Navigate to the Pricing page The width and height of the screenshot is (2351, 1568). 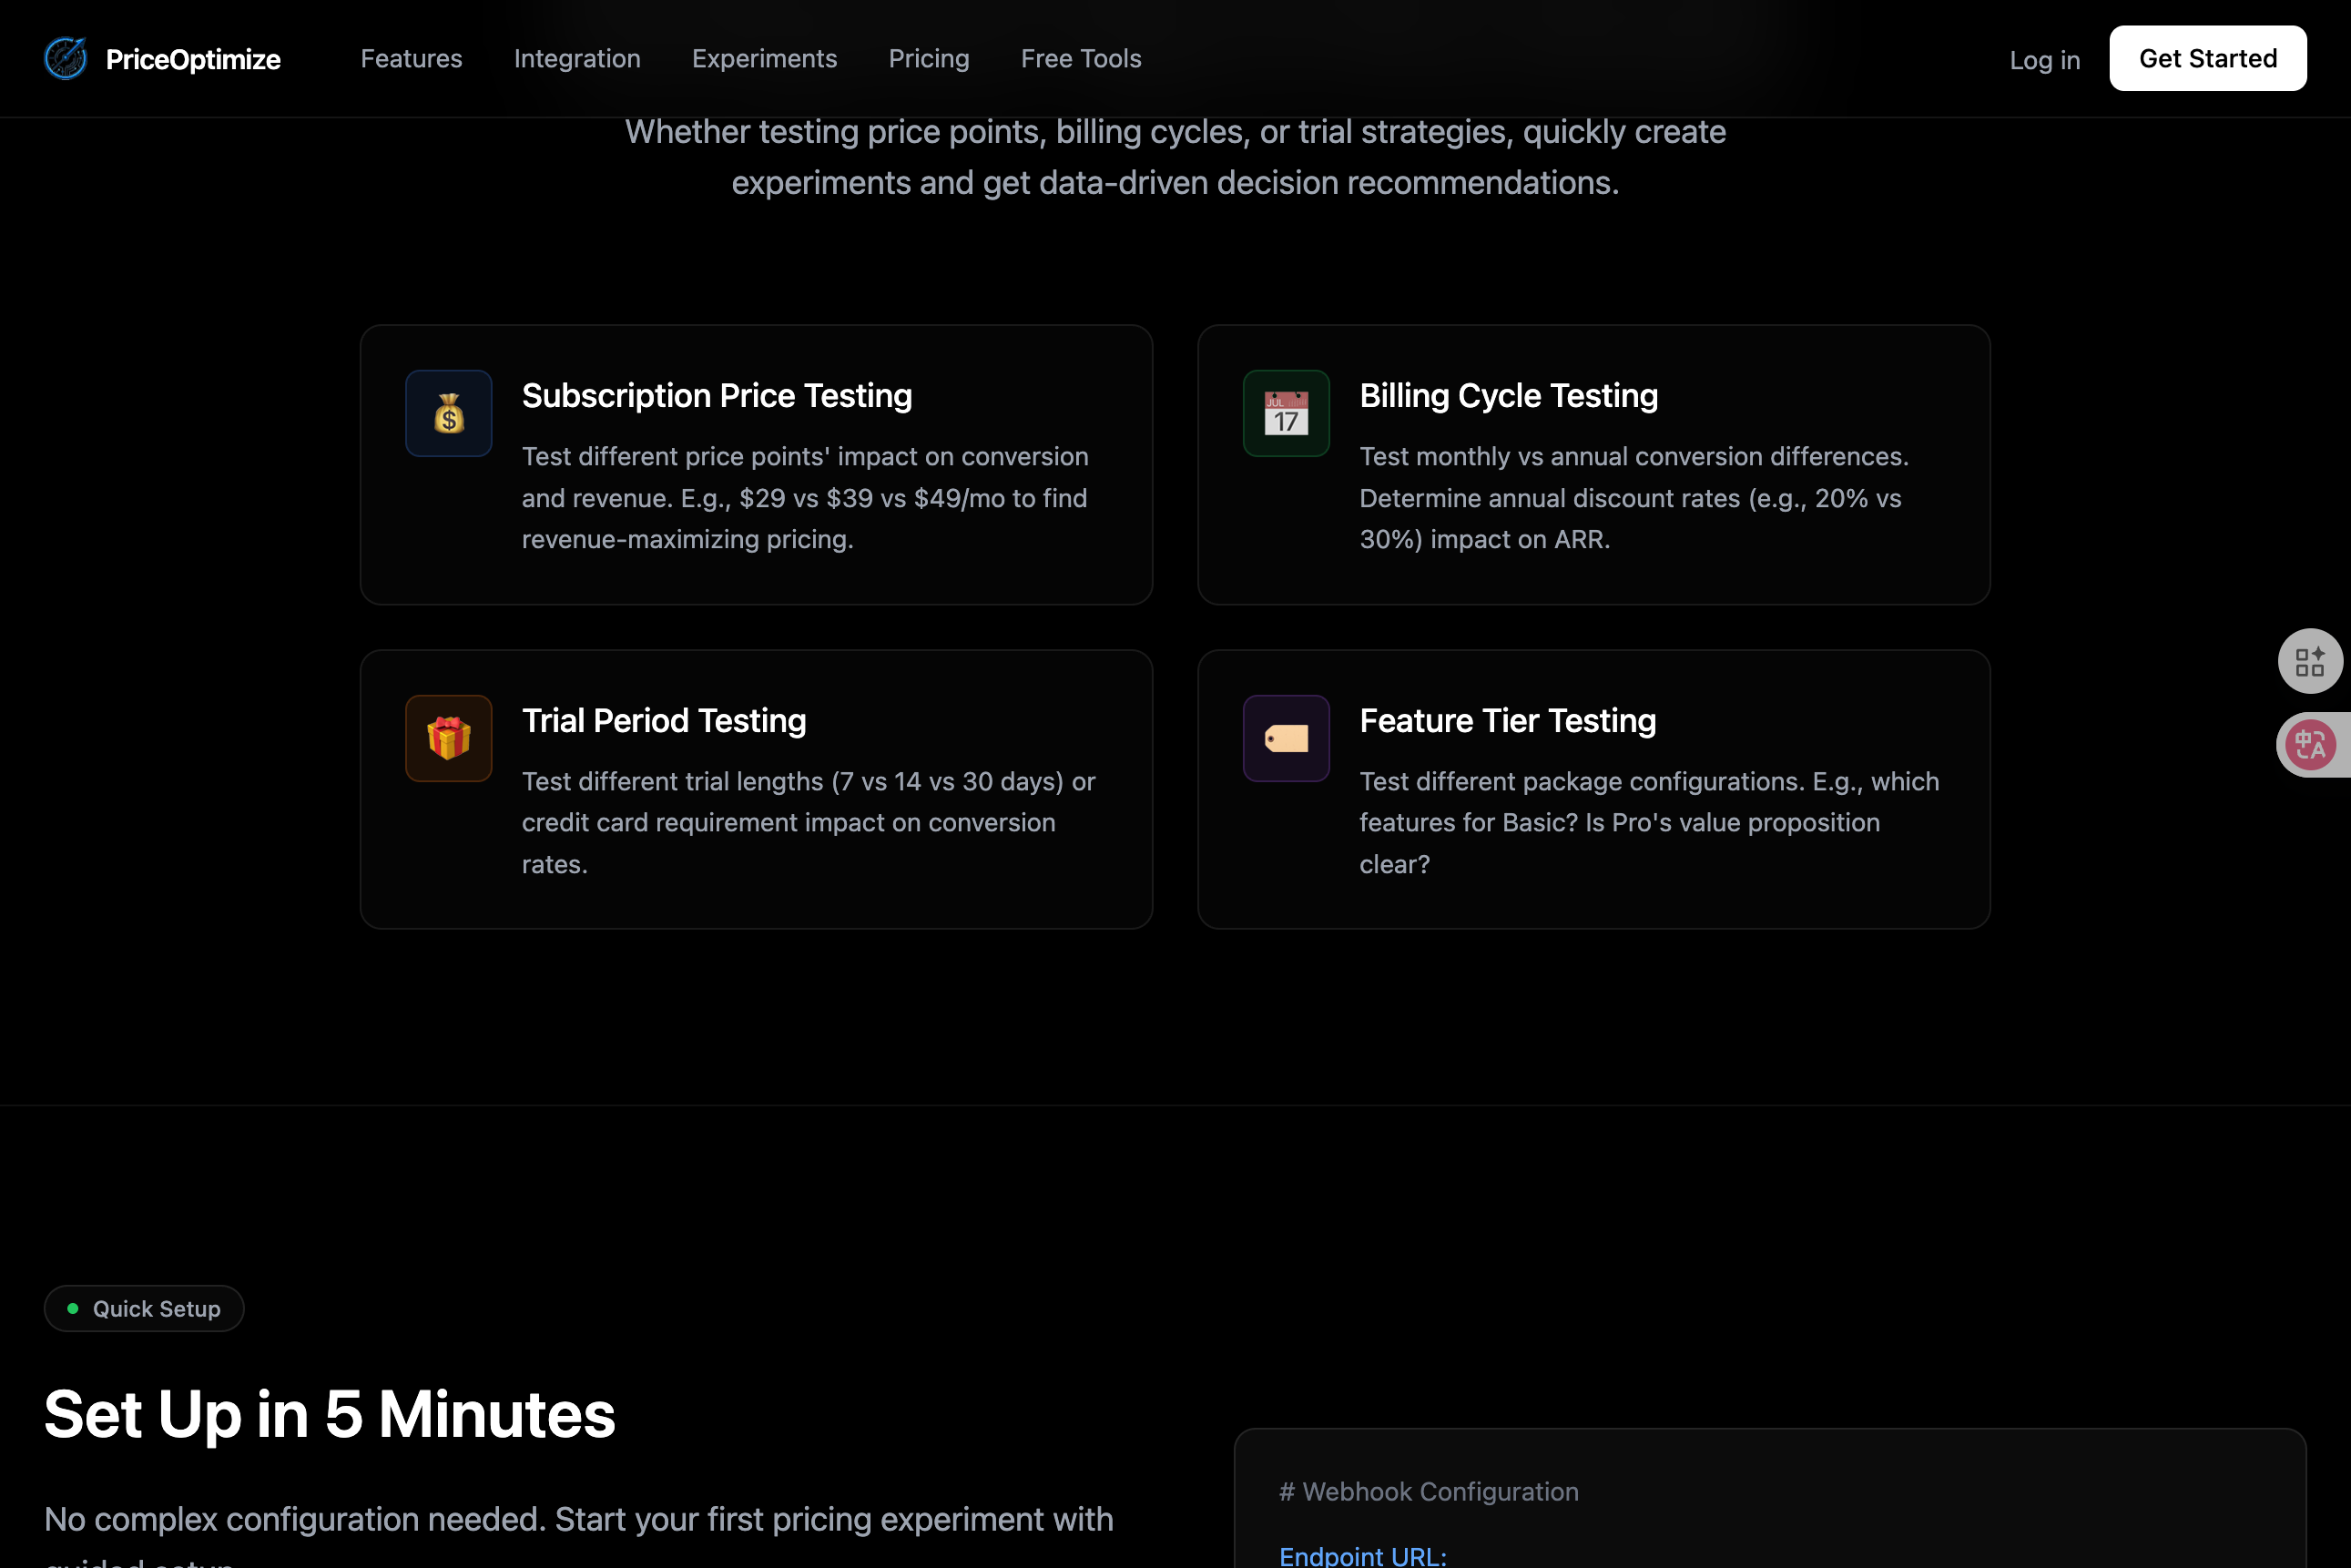click(928, 59)
